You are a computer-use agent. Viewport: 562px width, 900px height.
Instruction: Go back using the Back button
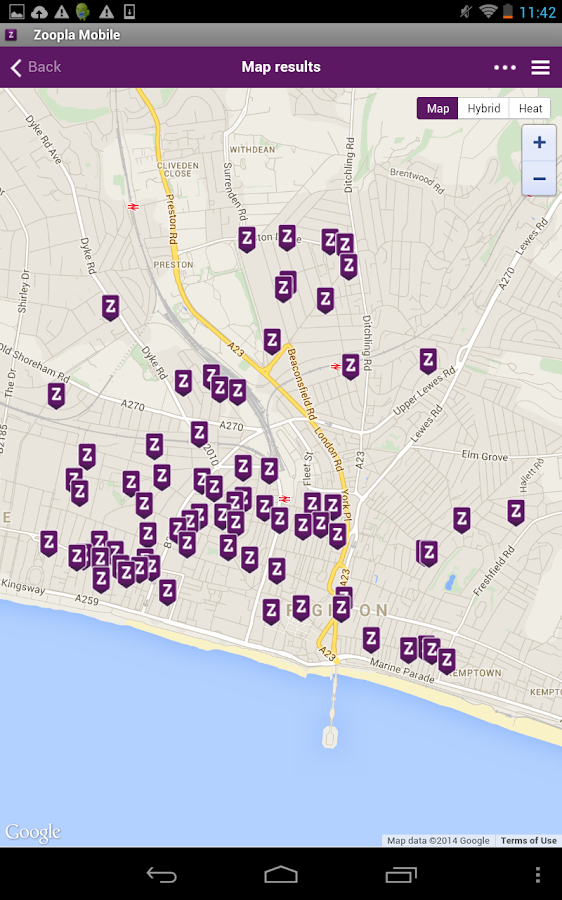pyautogui.click(x=36, y=67)
